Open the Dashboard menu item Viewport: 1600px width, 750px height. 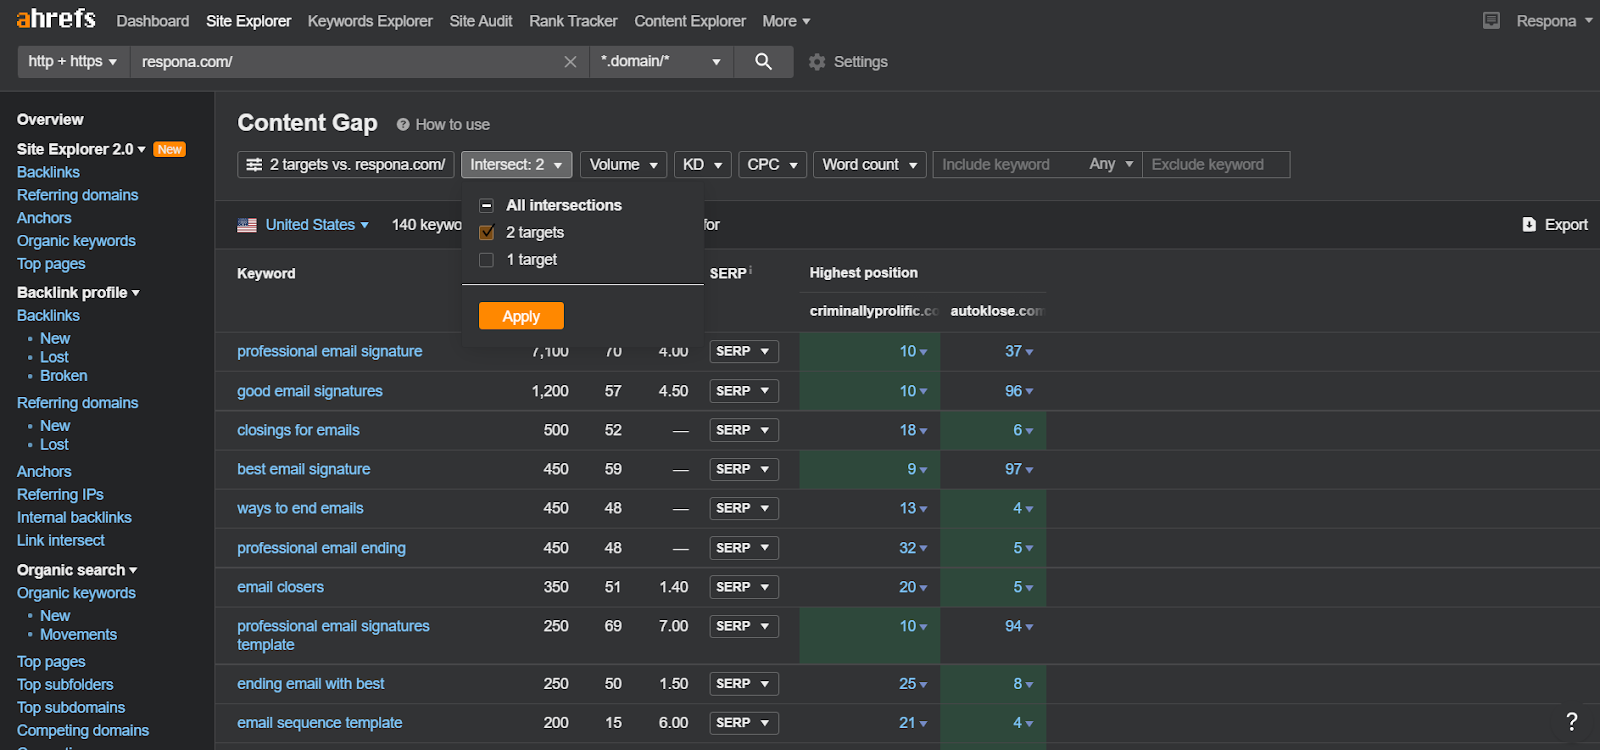[152, 21]
